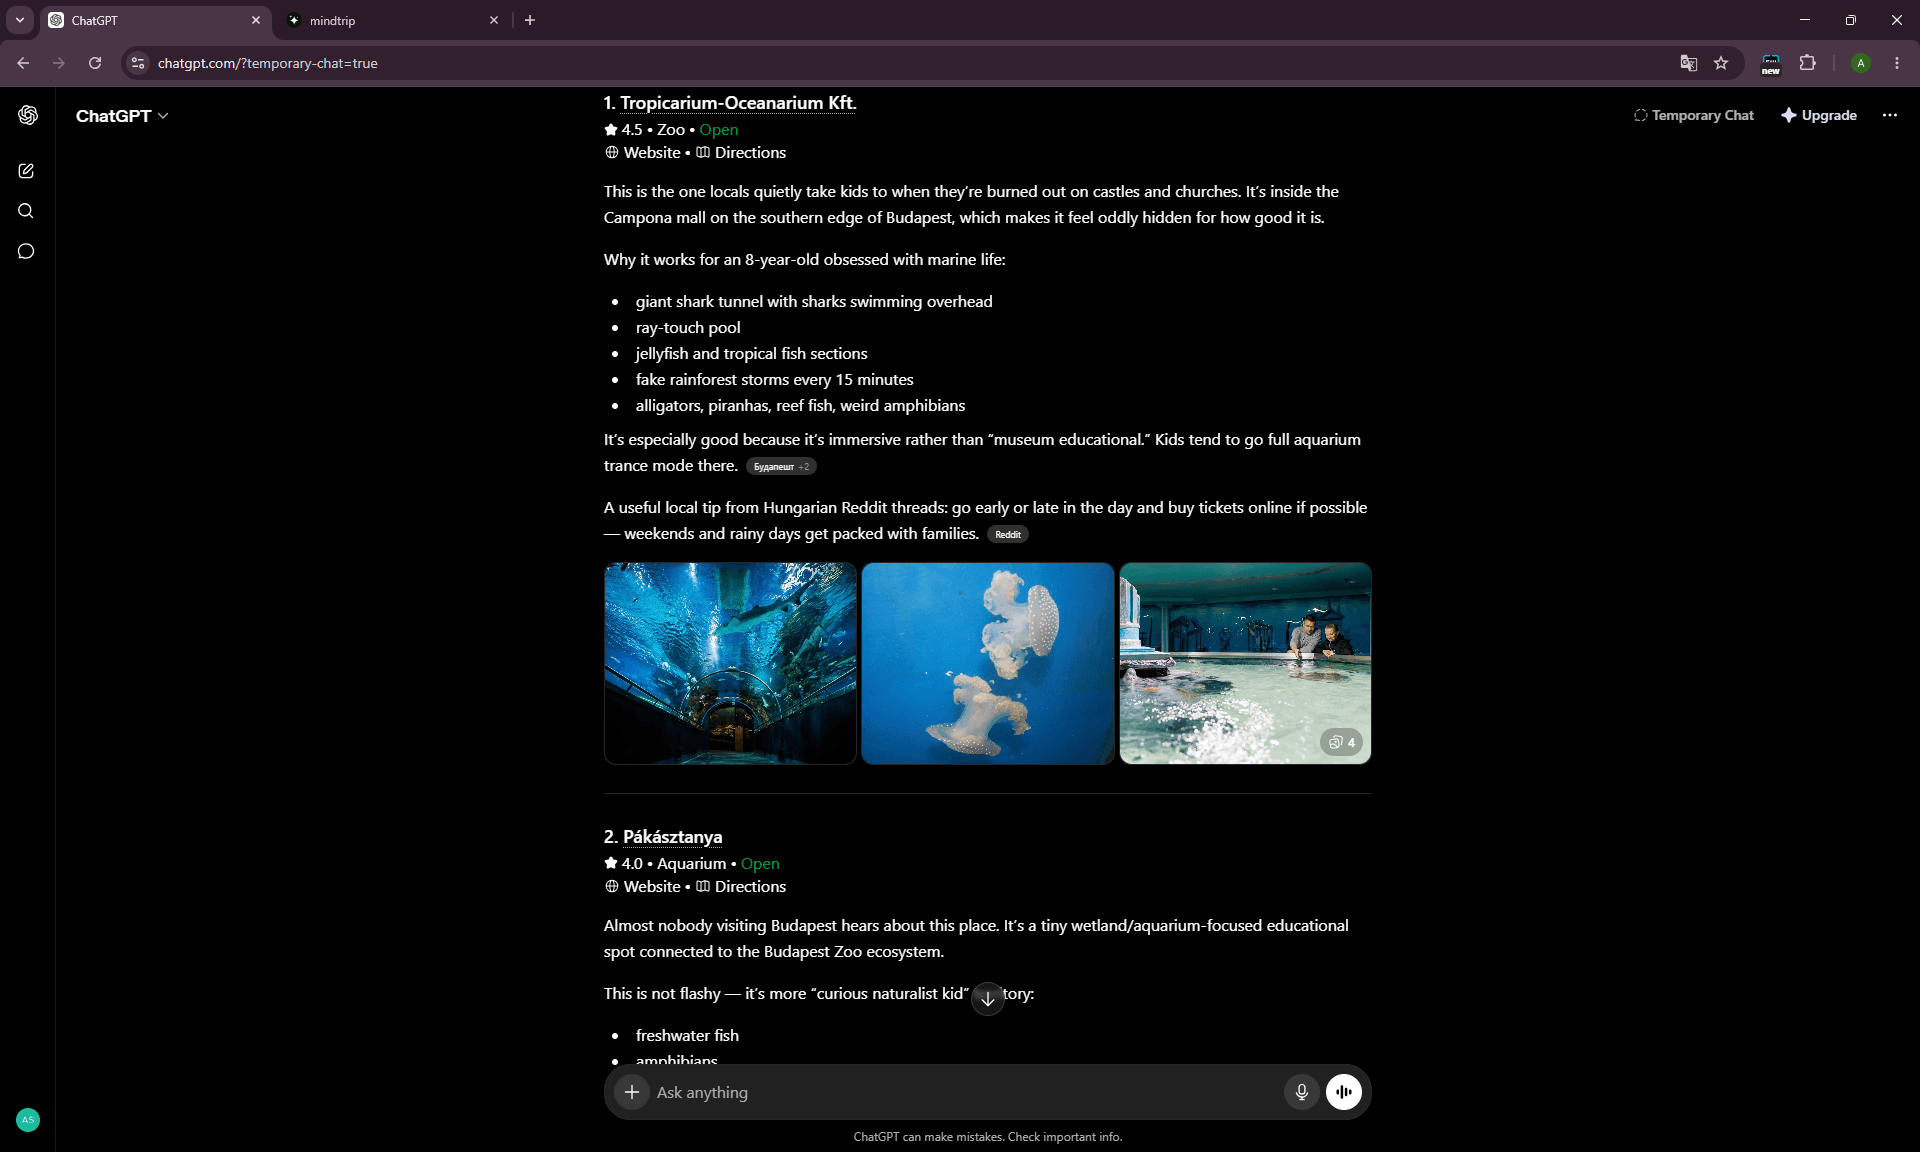Click the Upgrade button
Screen dimensions: 1920x1152
coord(1819,115)
